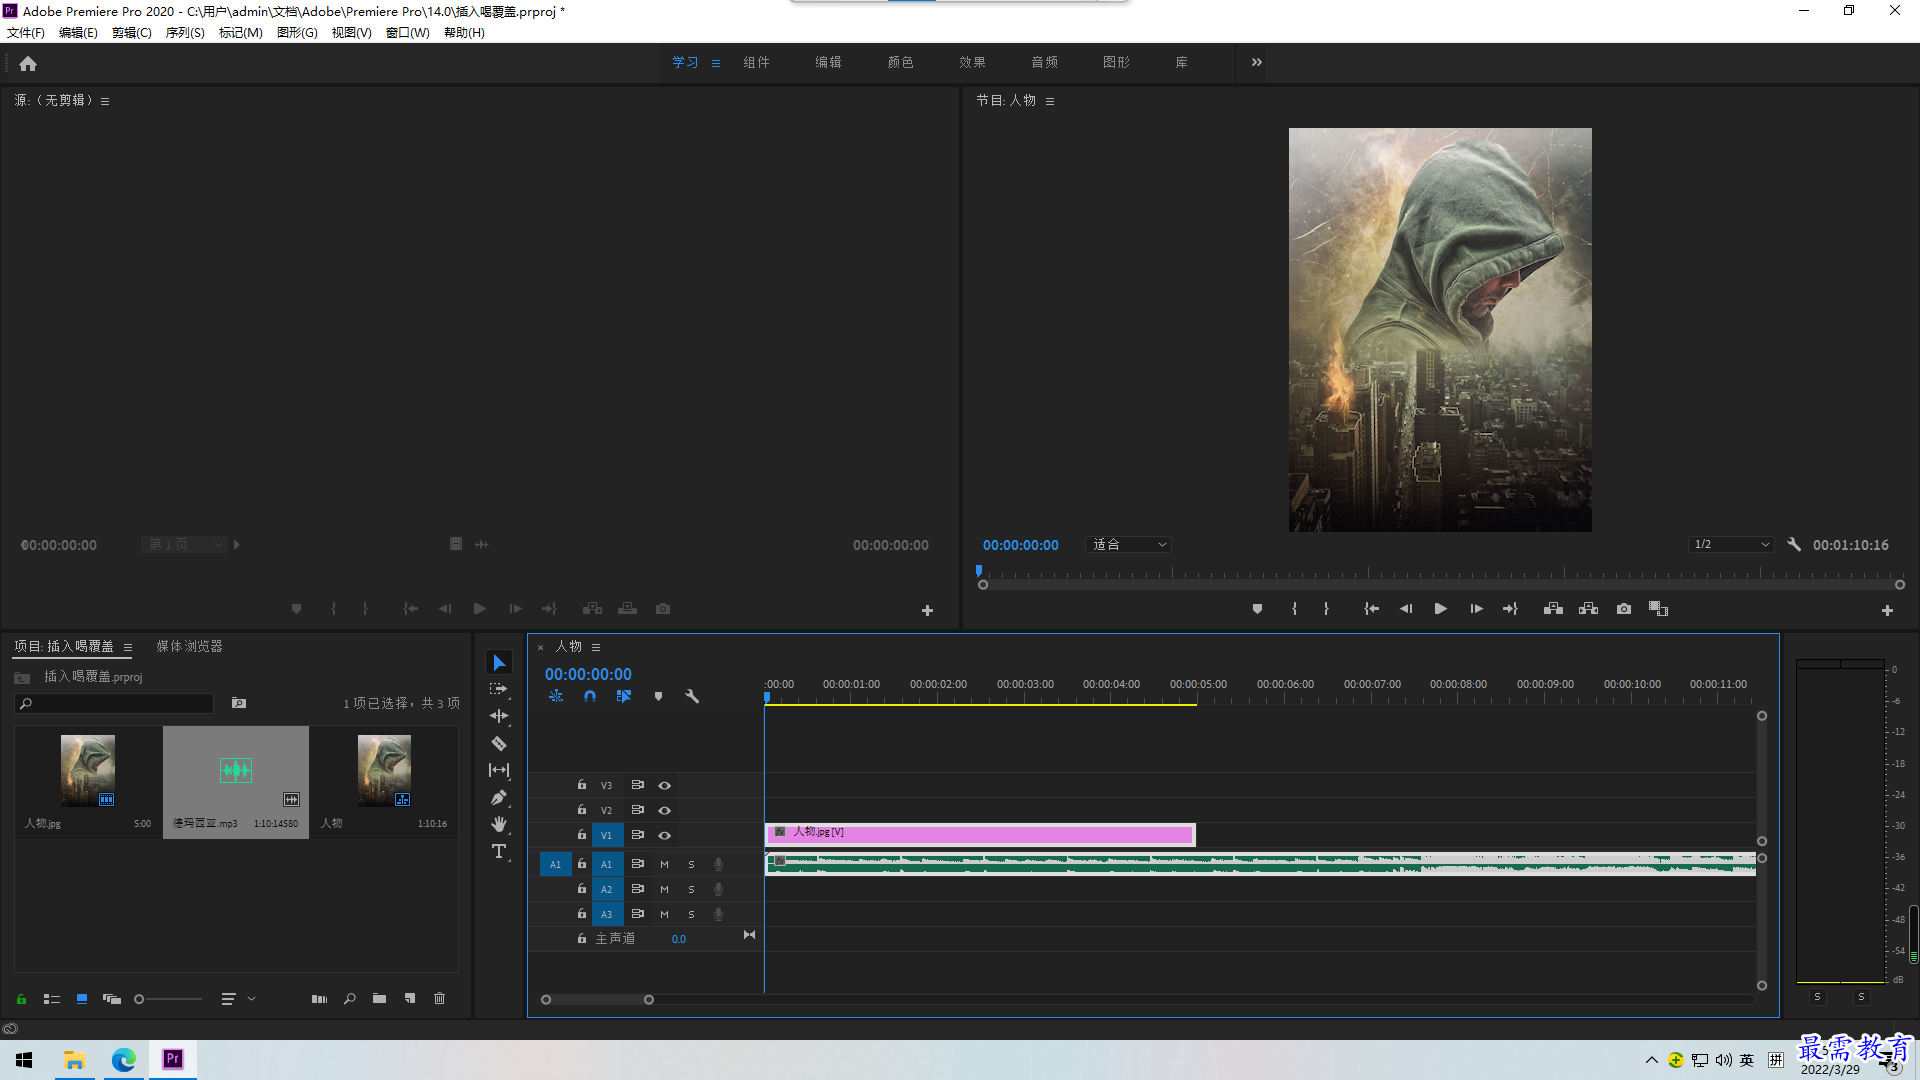This screenshot has width=1920, height=1080.
Task: Mark In point in Program monitor
Action: click(x=1294, y=609)
